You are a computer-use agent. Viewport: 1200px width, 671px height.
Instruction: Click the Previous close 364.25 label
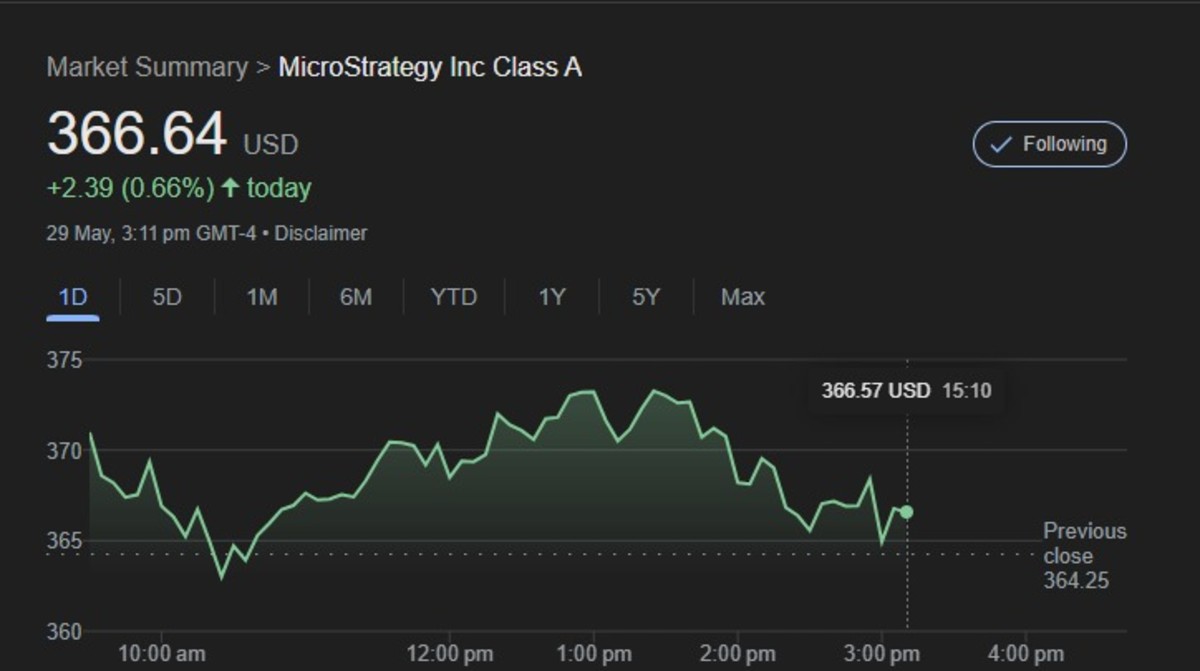[1084, 556]
